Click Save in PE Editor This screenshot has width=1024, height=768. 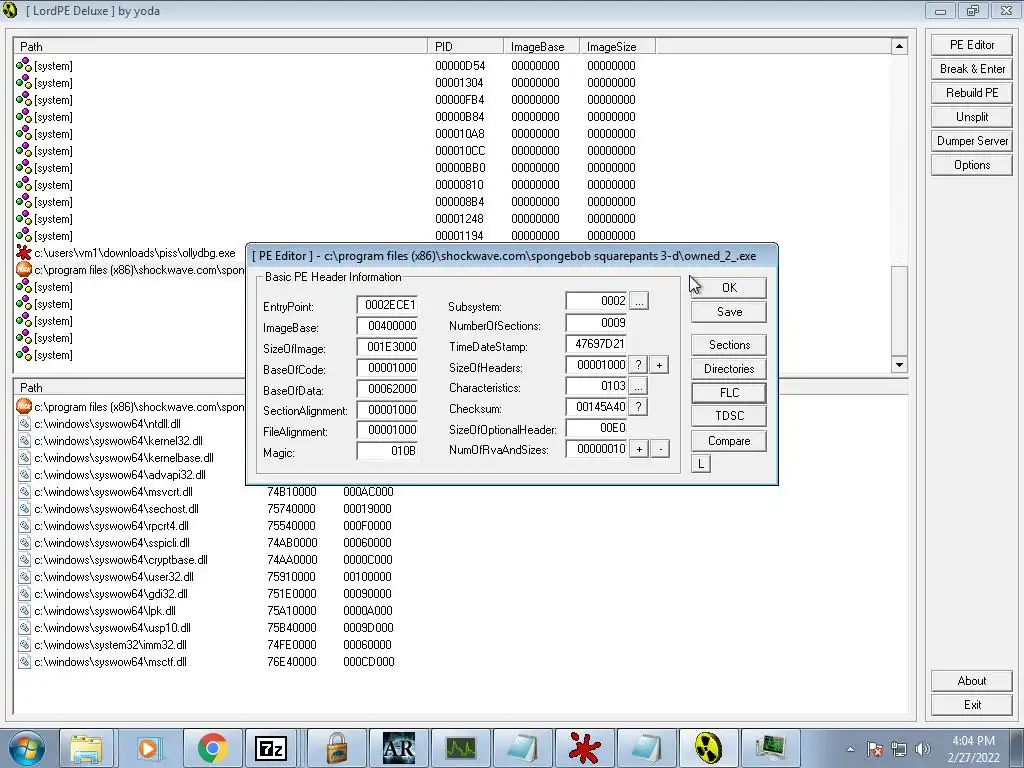729,312
